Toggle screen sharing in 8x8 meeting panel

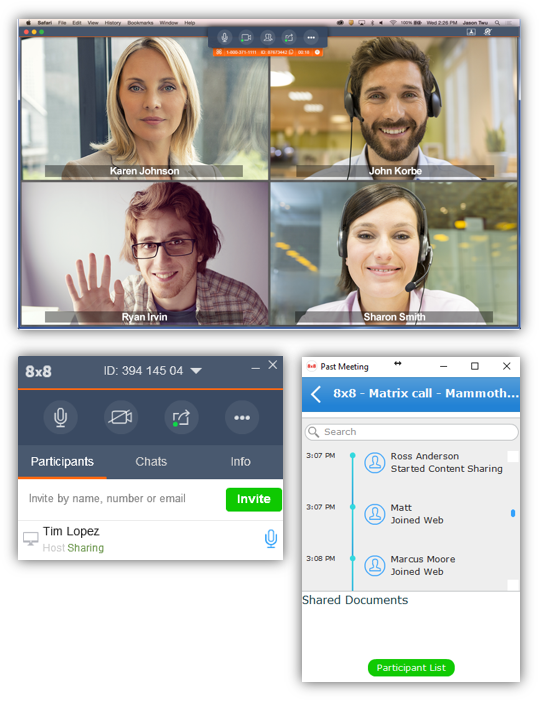pyautogui.click(x=181, y=417)
